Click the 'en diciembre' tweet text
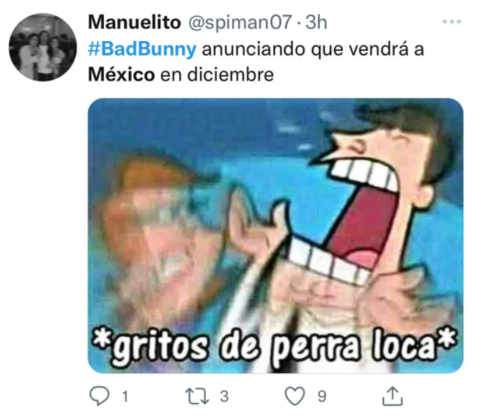 (217, 75)
